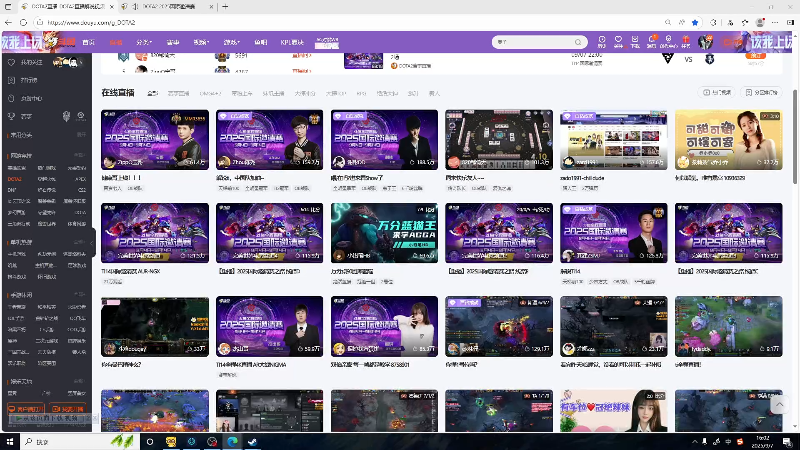Open Microsoft Edge from the taskbar
Screen dimensions: 800x450
pyautogui.click(x=232, y=441)
